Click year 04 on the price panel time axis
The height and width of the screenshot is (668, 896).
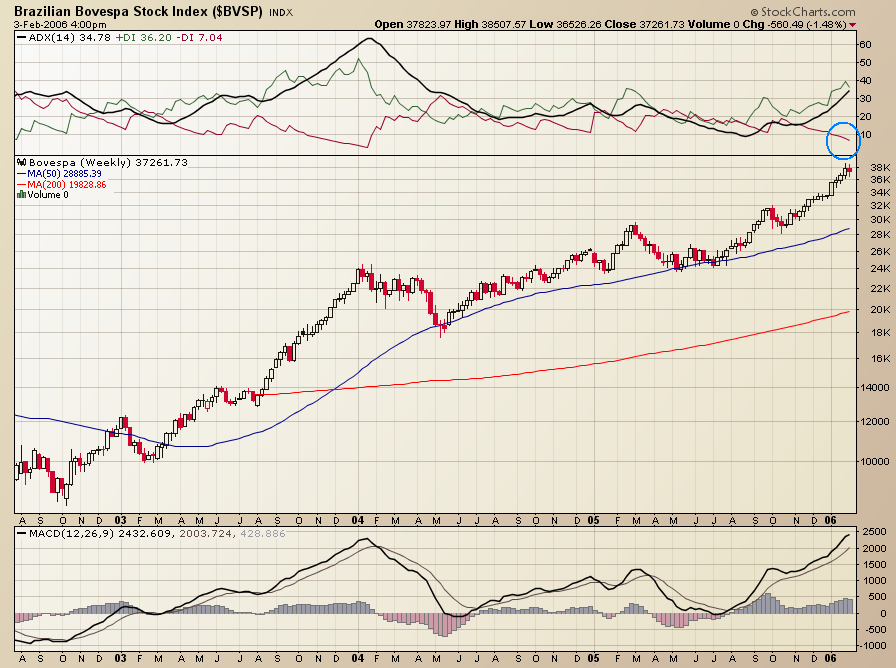[358, 521]
